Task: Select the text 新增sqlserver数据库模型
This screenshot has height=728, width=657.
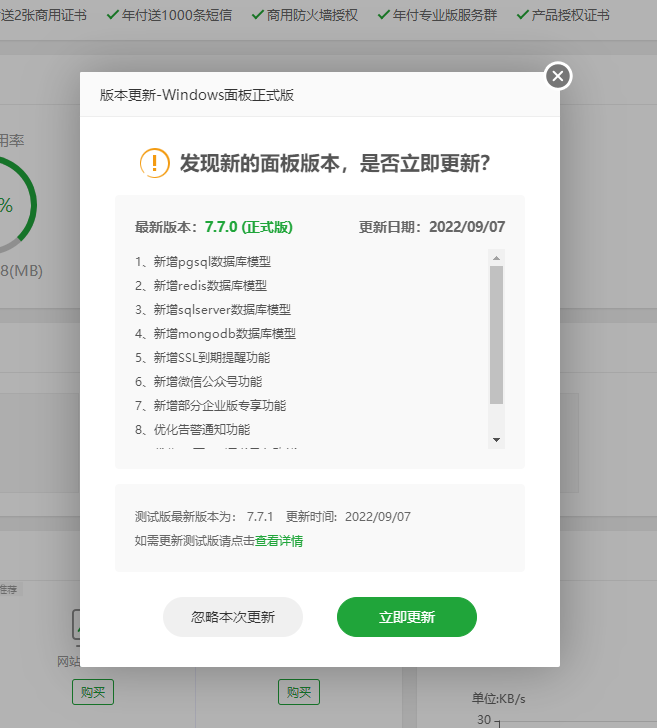Action: click(222, 310)
